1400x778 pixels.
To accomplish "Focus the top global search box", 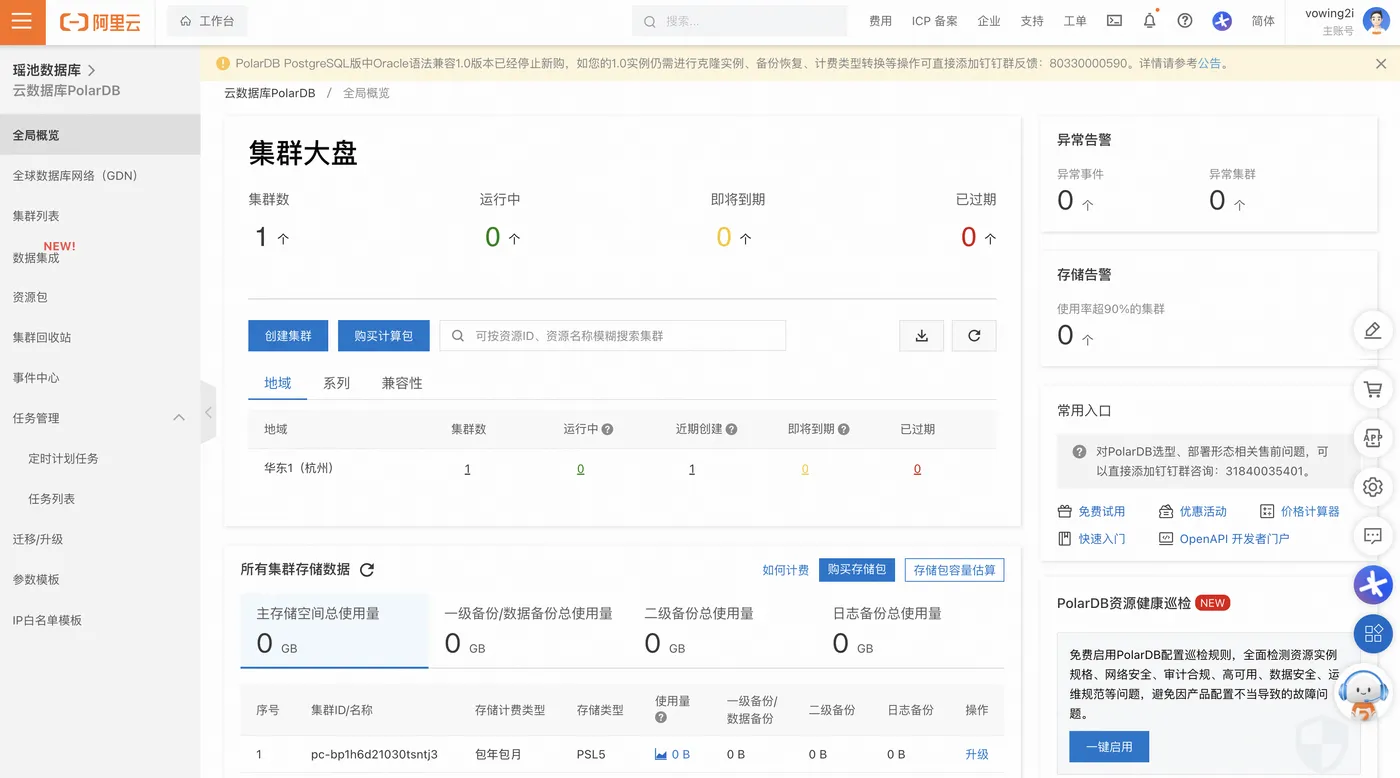I will (738, 21).
